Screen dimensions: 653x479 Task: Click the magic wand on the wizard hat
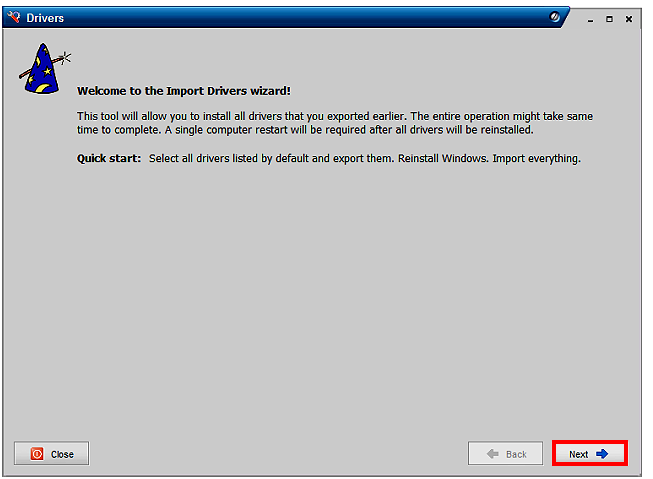(x=45, y=66)
